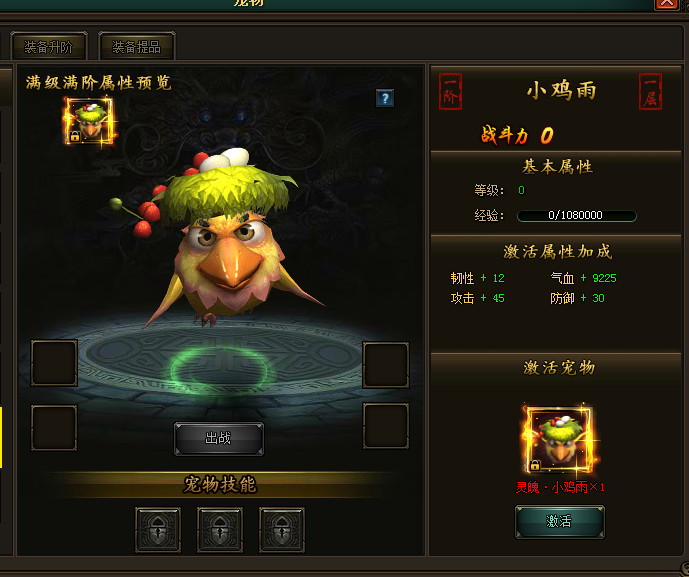
Task: Select the upper right empty equipment slot
Action: coord(386,365)
